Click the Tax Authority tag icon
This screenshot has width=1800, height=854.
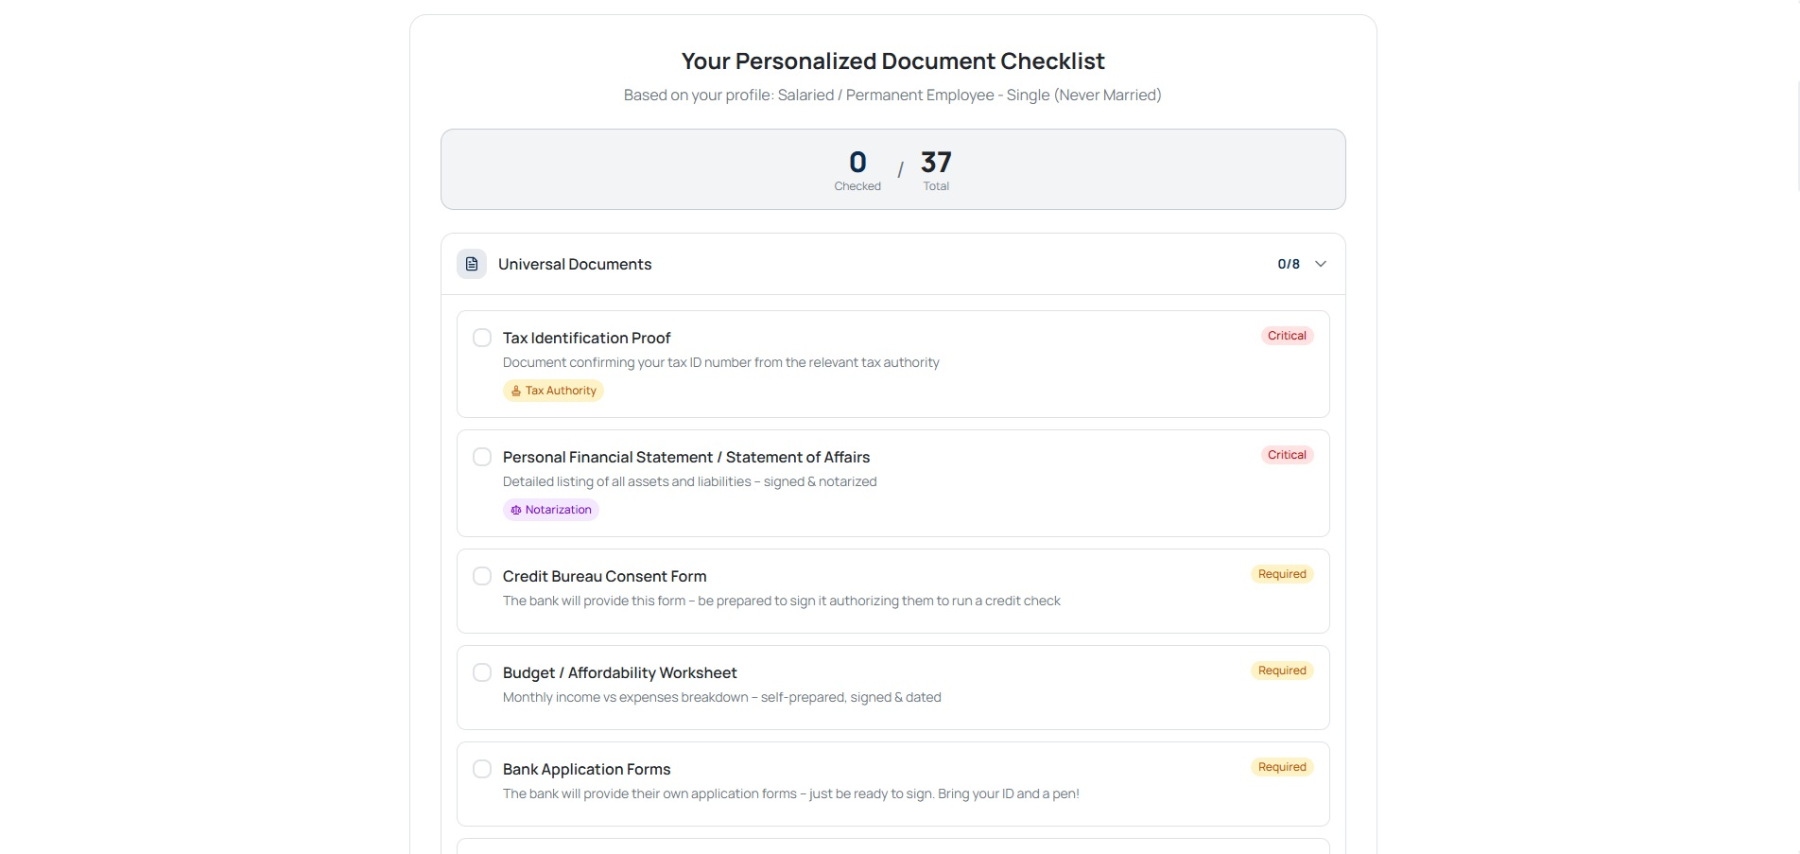[516, 391]
